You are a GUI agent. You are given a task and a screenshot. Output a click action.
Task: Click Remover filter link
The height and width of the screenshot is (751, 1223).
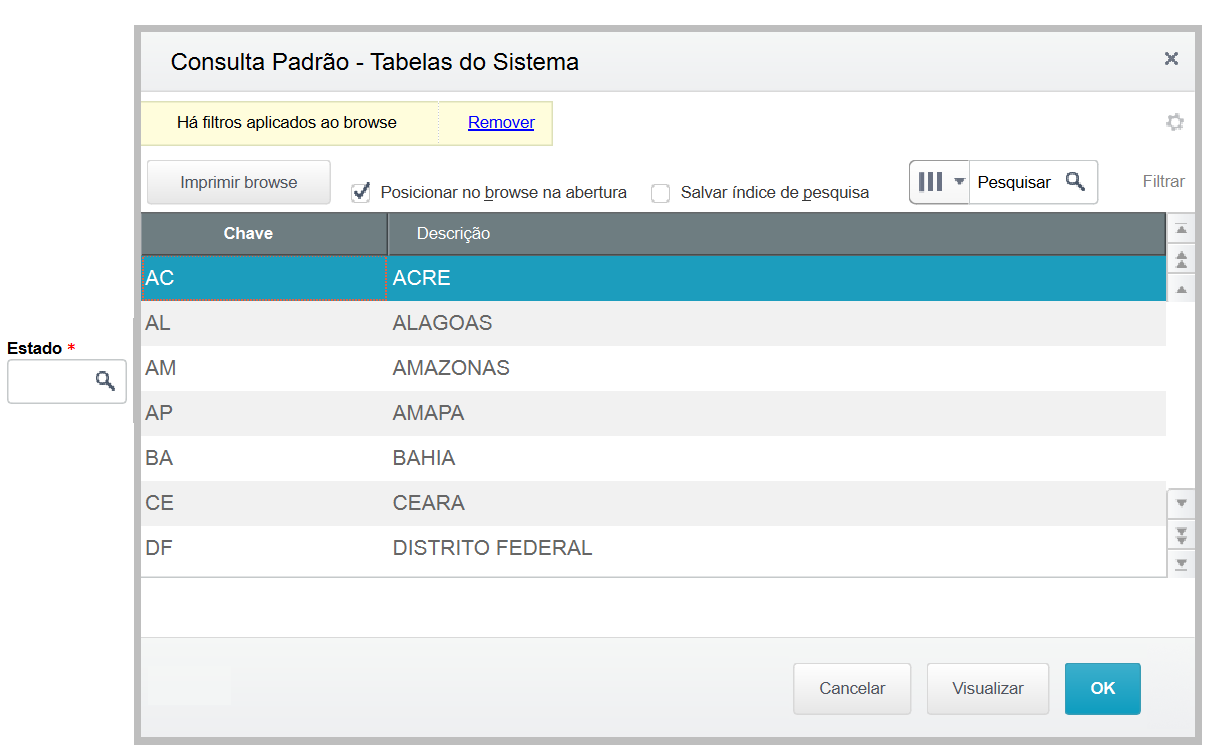(501, 123)
